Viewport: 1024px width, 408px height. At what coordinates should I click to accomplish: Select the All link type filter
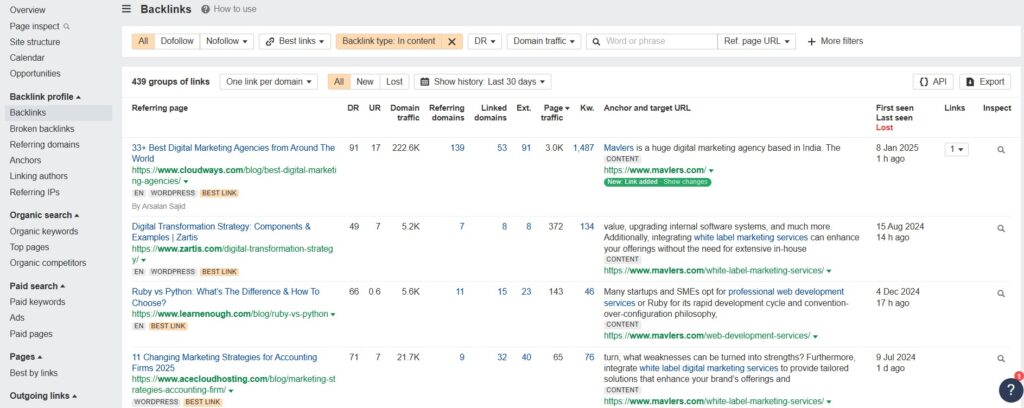[143, 41]
